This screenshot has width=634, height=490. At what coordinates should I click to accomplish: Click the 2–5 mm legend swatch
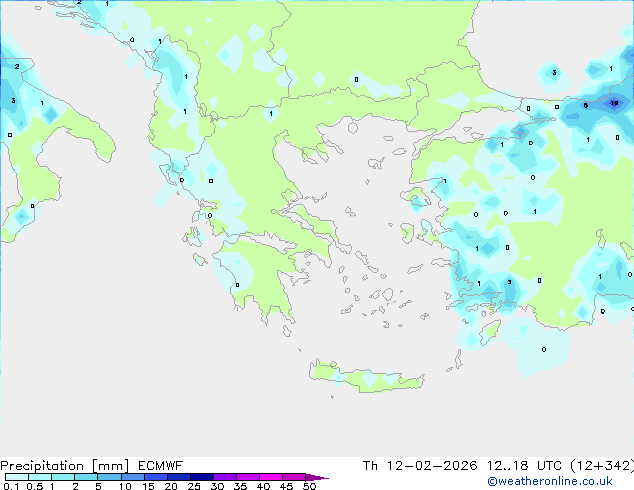pos(86,477)
